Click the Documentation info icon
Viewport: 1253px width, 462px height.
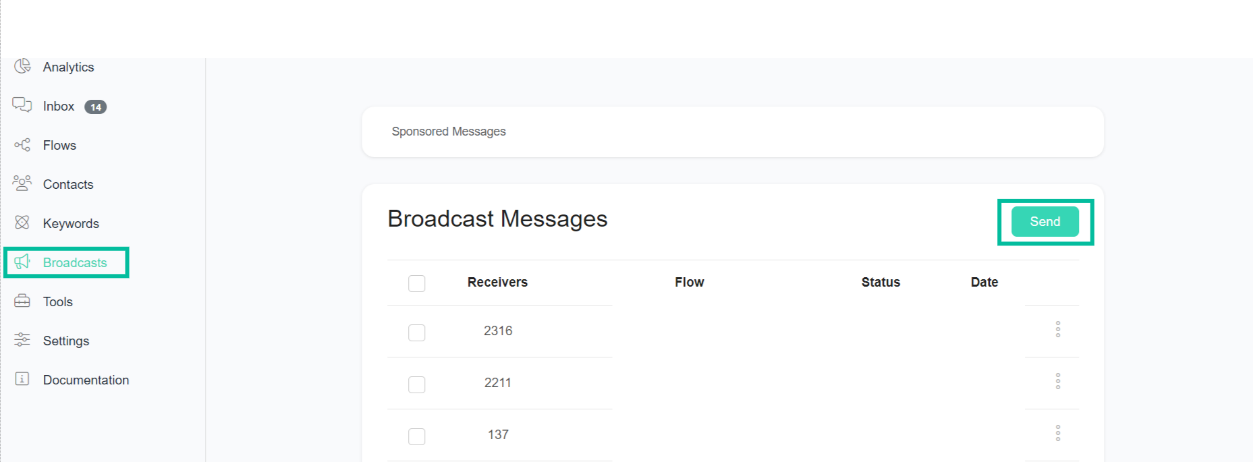[22, 380]
